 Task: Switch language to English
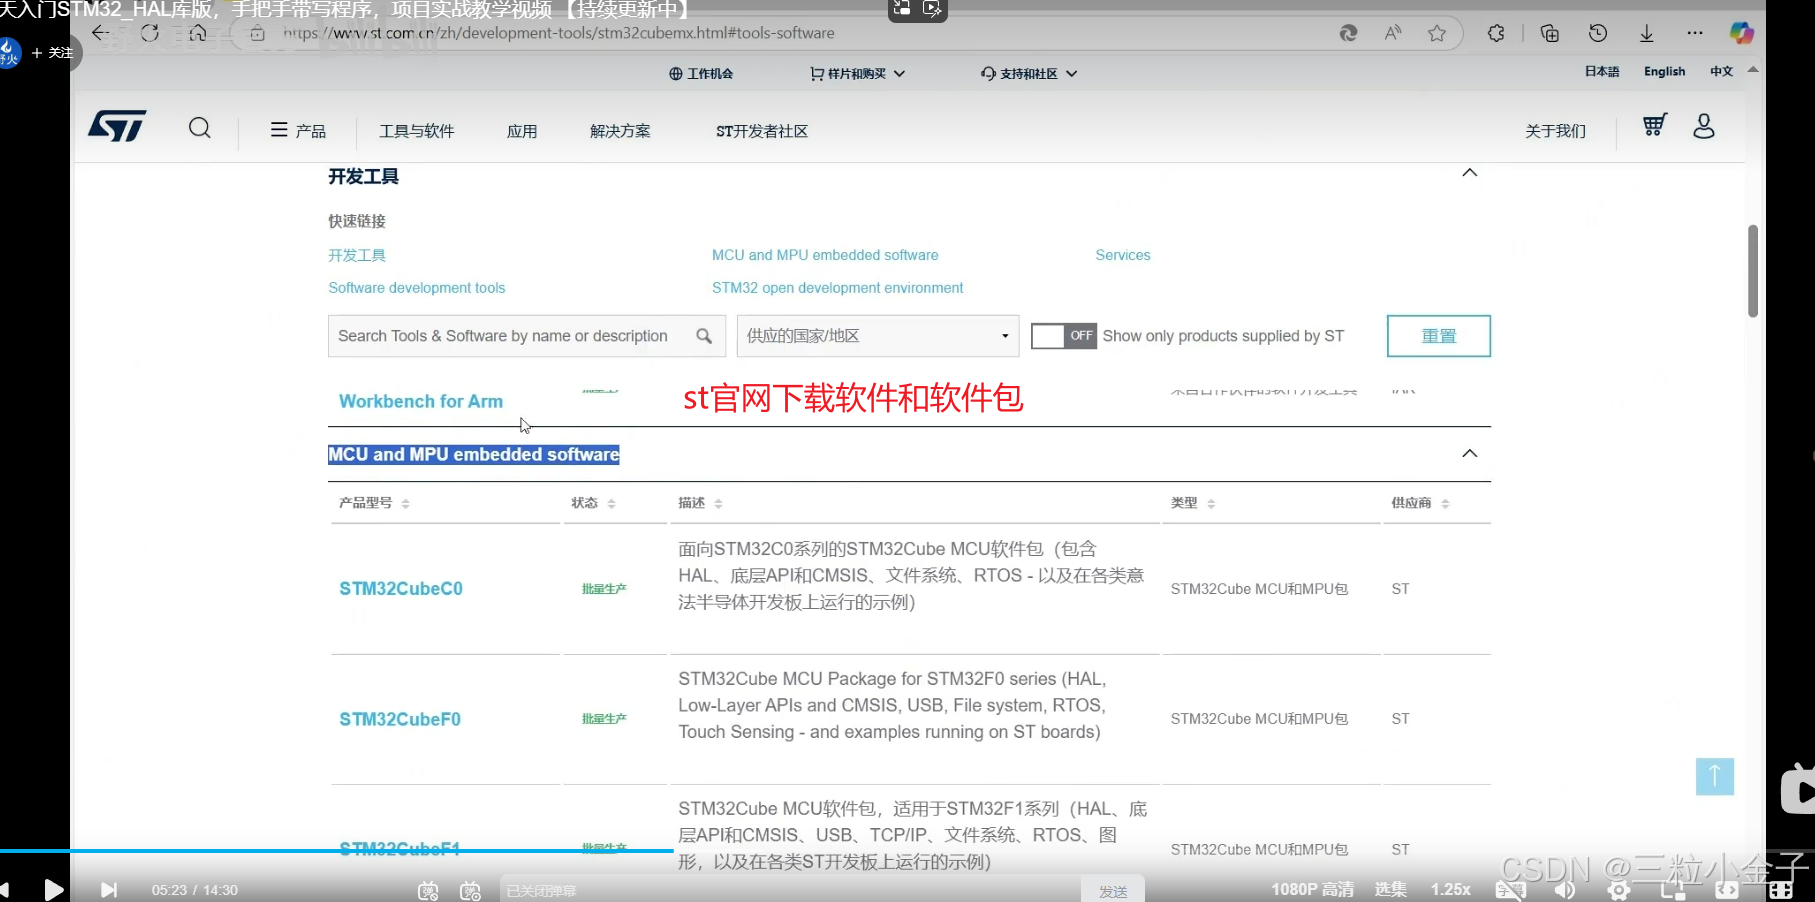click(x=1664, y=71)
